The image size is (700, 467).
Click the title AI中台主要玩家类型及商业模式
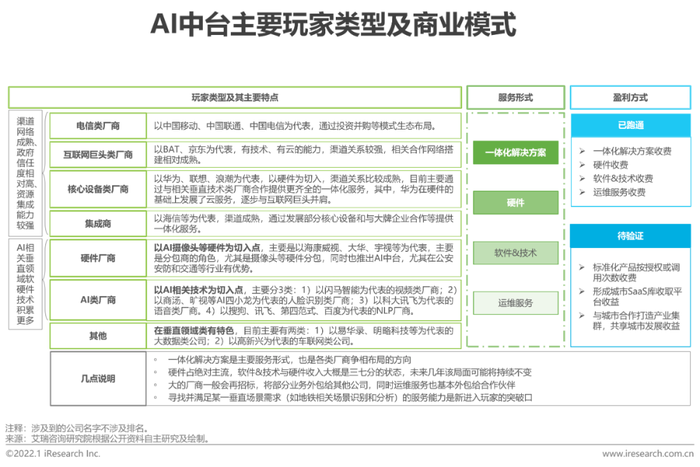click(333, 24)
